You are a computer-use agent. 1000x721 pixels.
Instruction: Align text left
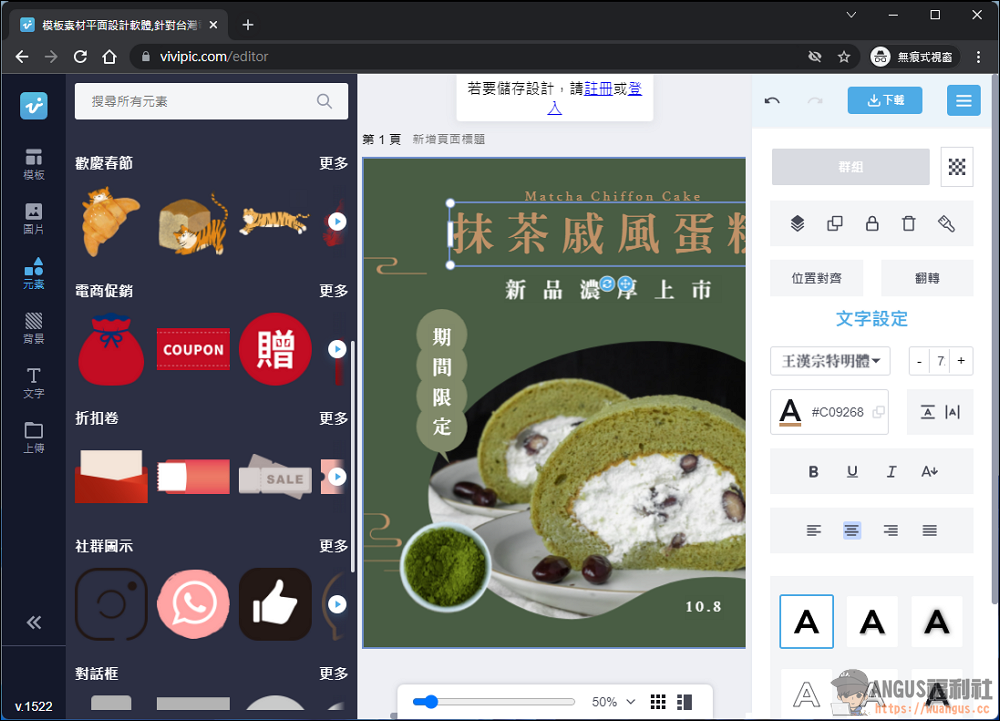point(813,530)
